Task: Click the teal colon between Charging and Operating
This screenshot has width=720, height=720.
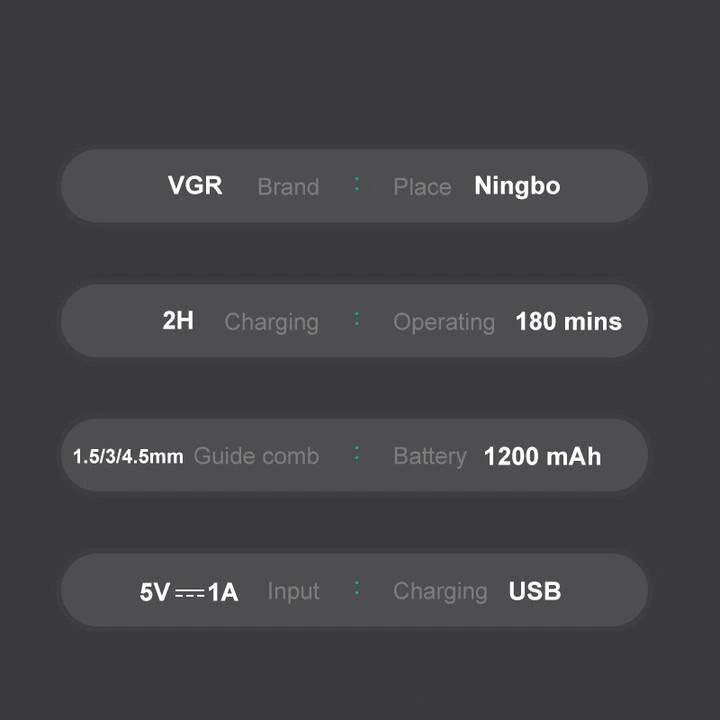Action: coord(356,320)
